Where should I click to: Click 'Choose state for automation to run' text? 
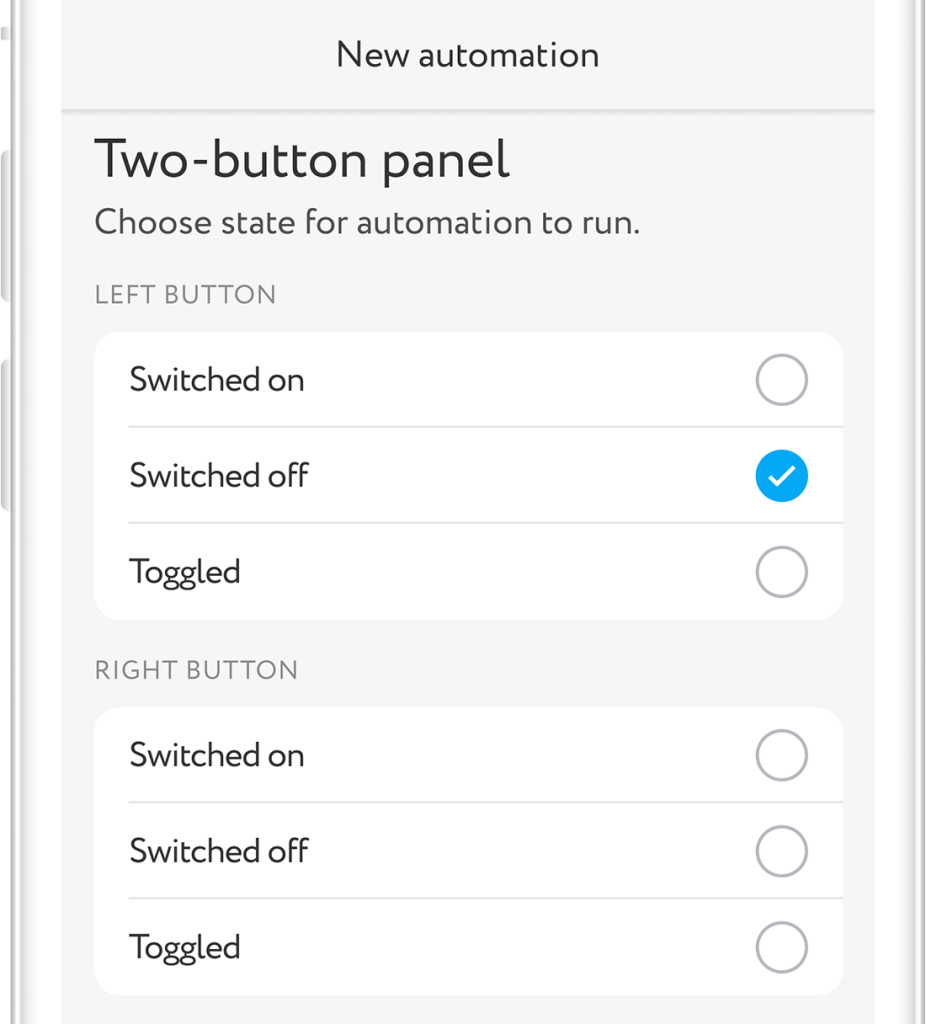[367, 222]
